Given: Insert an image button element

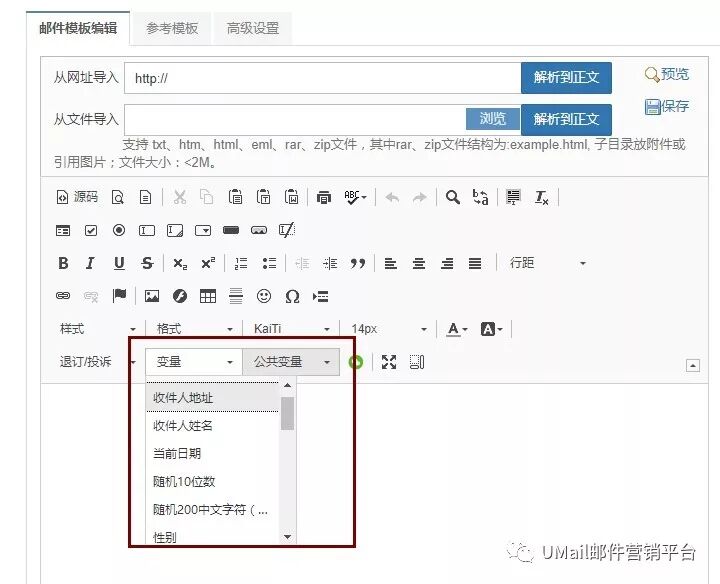Looking at the screenshot, I should click(259, 230).
